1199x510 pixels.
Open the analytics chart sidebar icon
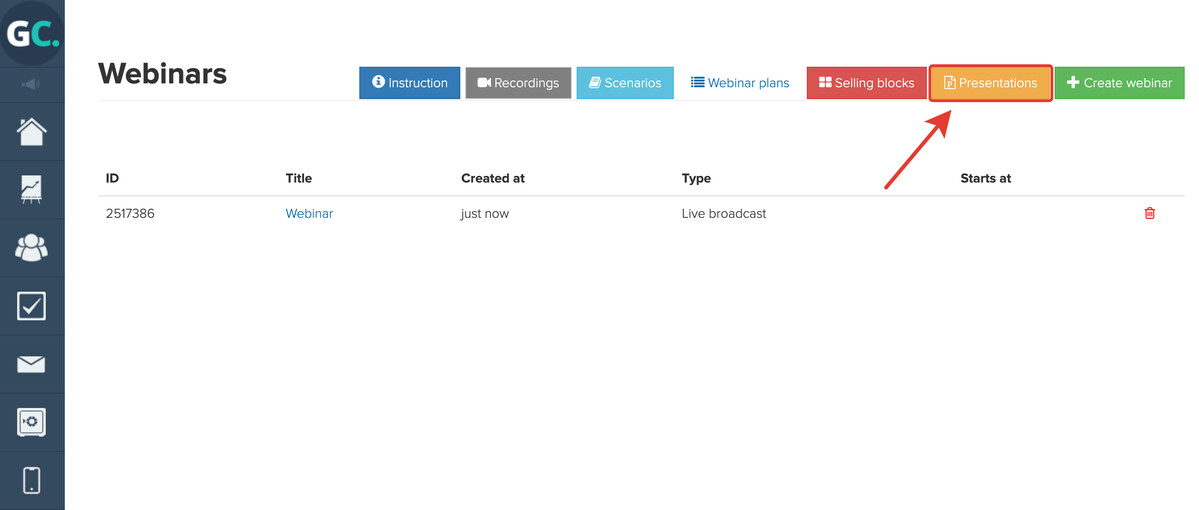(32, 190)
